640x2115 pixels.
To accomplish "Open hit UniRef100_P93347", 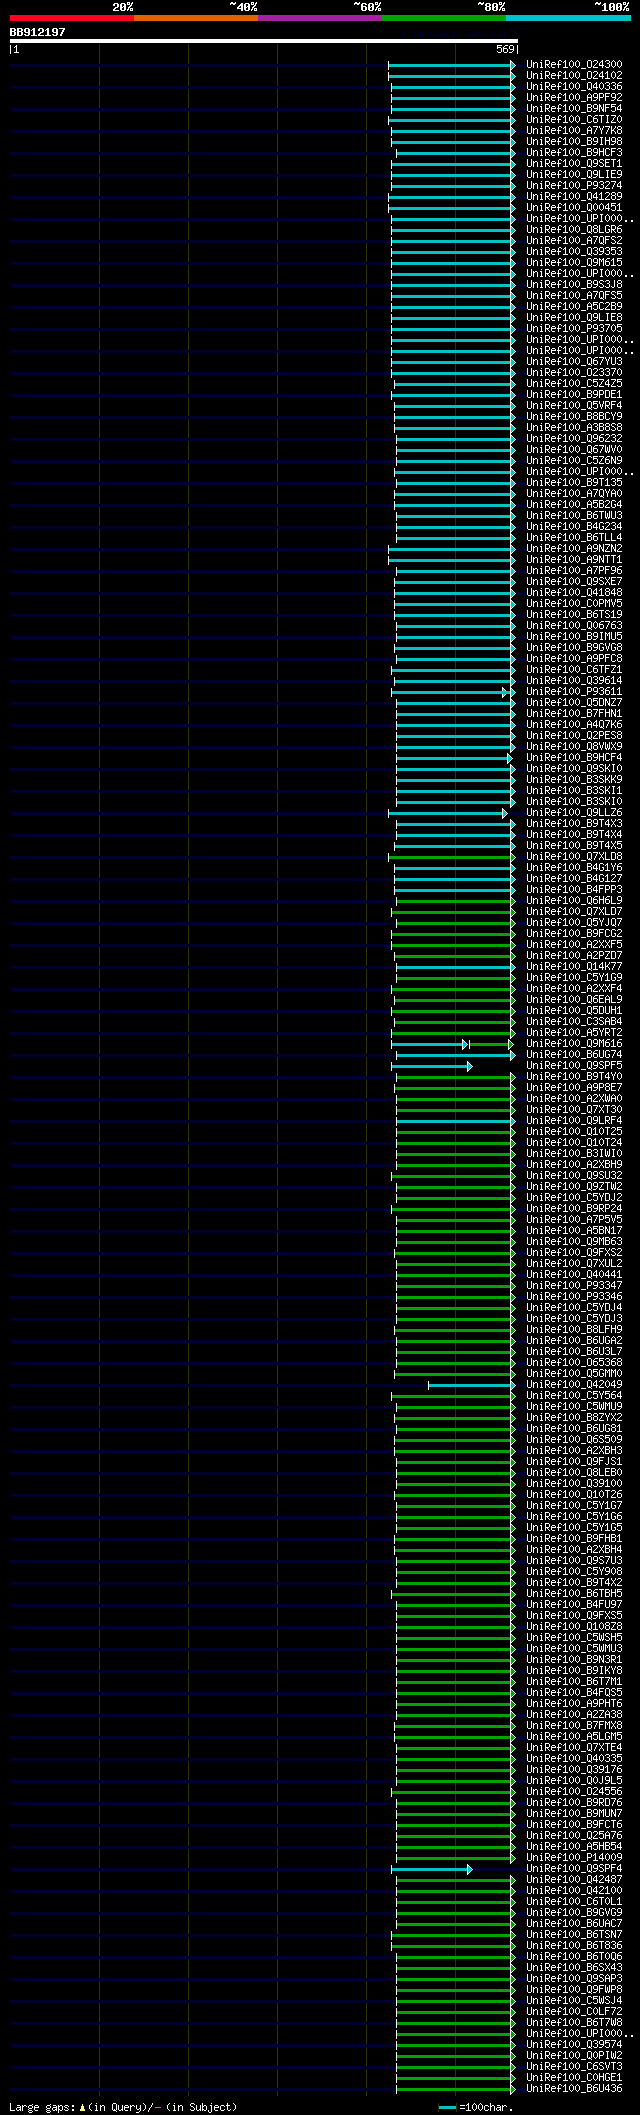I will pos(574,1286).
